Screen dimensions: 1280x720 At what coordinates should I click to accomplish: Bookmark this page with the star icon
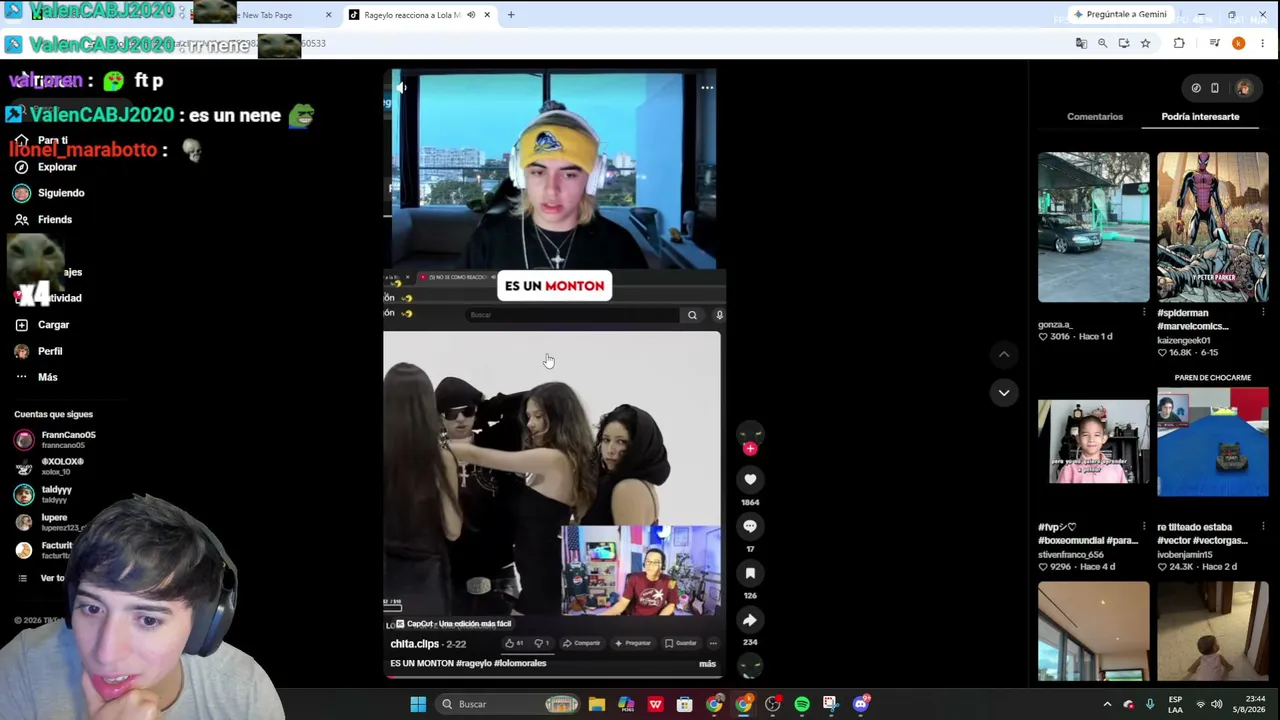tap(1145, 43)
